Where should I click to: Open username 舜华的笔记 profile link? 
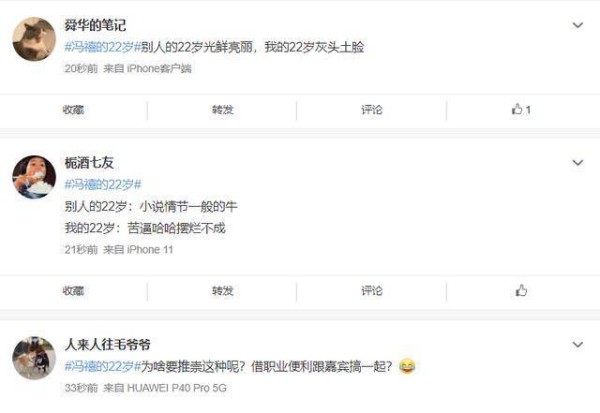coord(95,25)
